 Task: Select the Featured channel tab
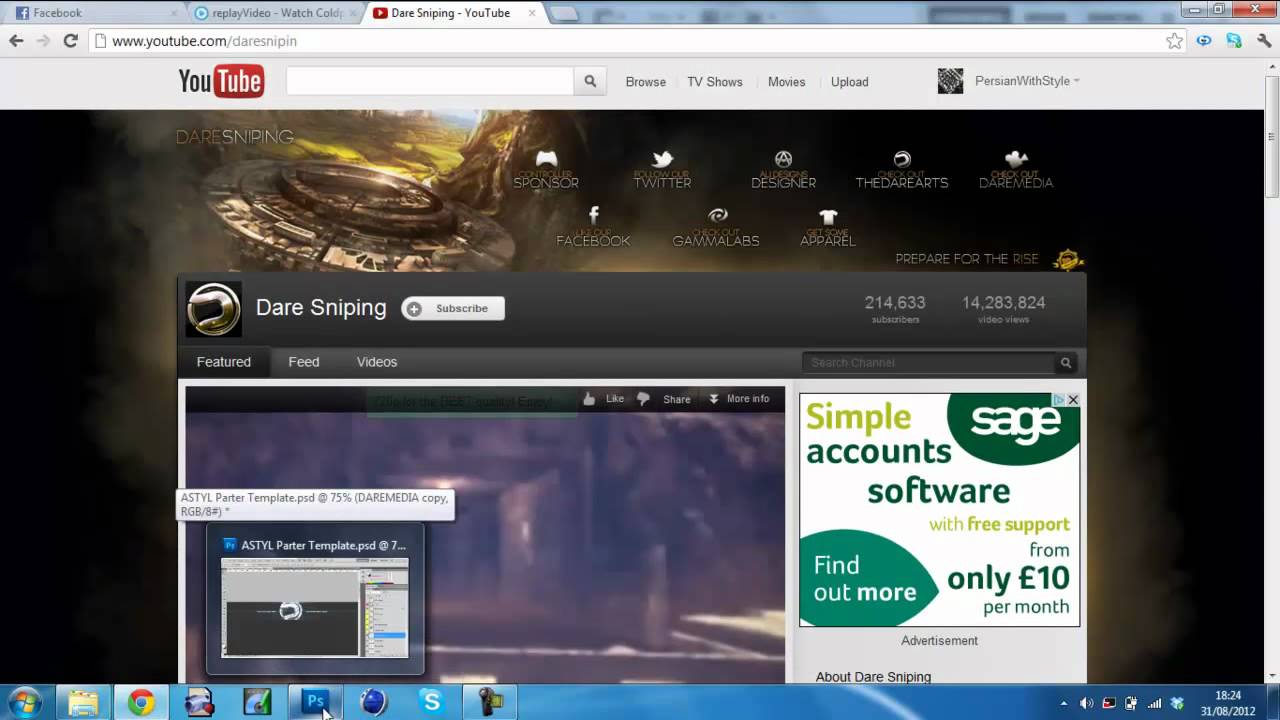224,362
